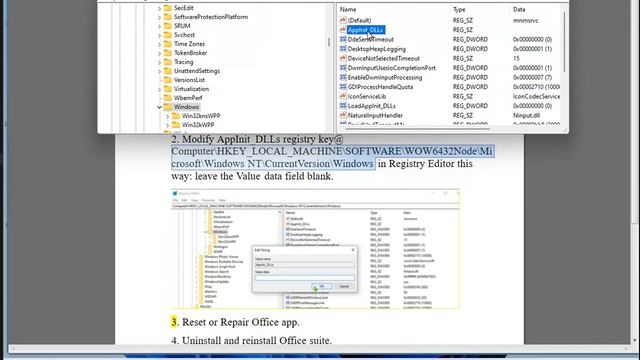
Task: Click the Svchost folder icon
Action: pyautogui.click(x=168, y=35)
